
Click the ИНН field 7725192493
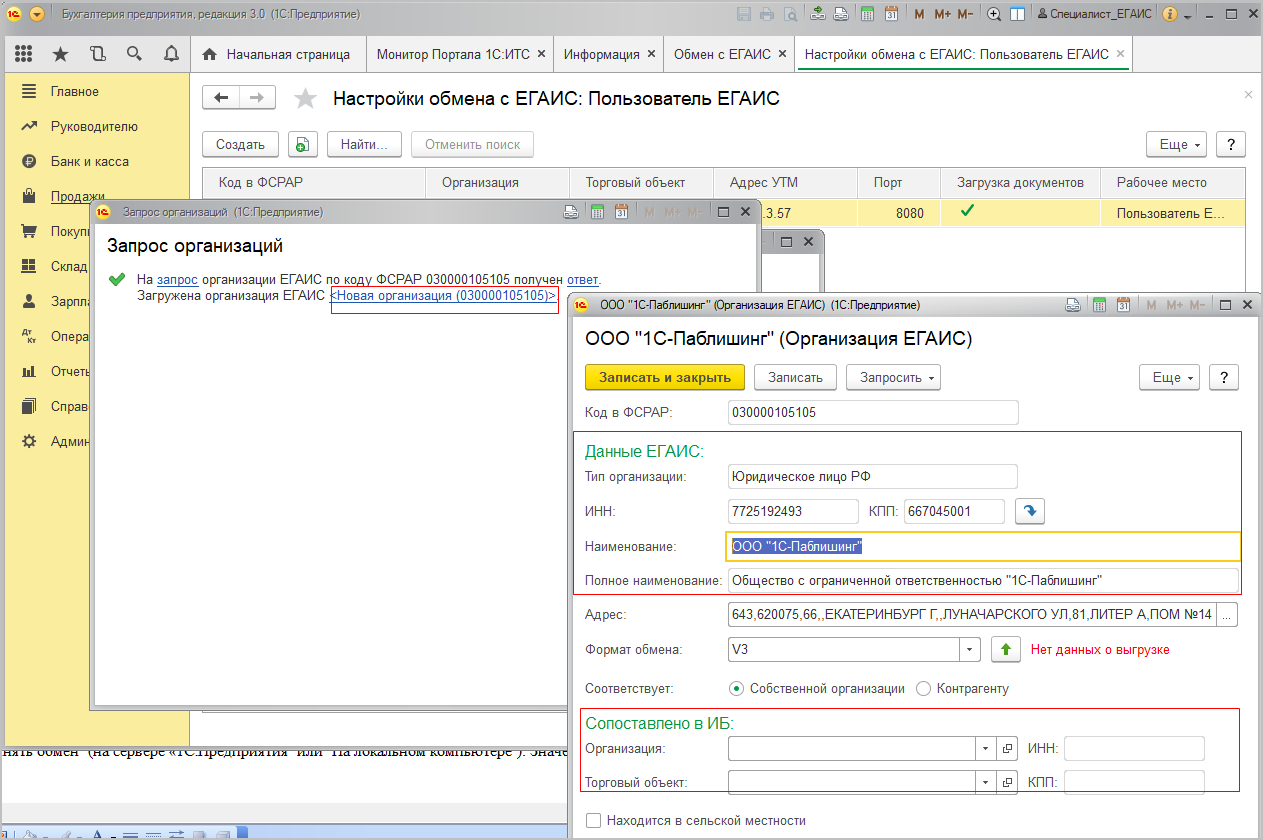[794, 511]
